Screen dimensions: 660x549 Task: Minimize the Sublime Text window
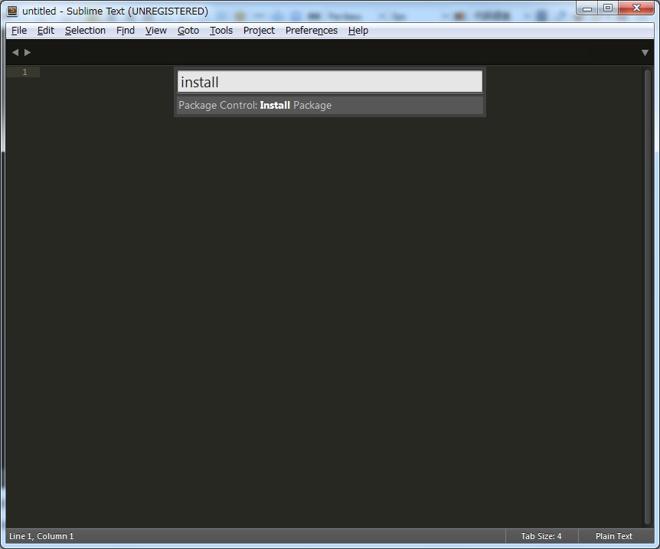tap(587, 8)
